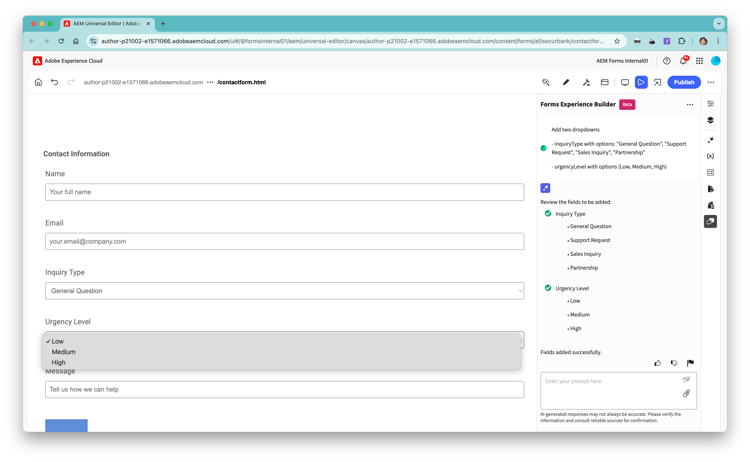Toggle the blue Preview play button
The image size is (750, 462).
point(641,82)
